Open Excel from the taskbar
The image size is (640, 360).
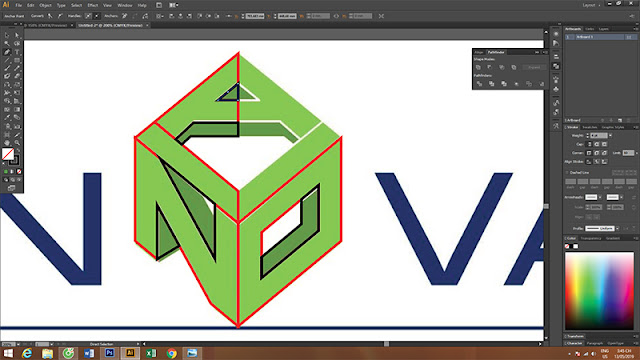pos(151,353)
